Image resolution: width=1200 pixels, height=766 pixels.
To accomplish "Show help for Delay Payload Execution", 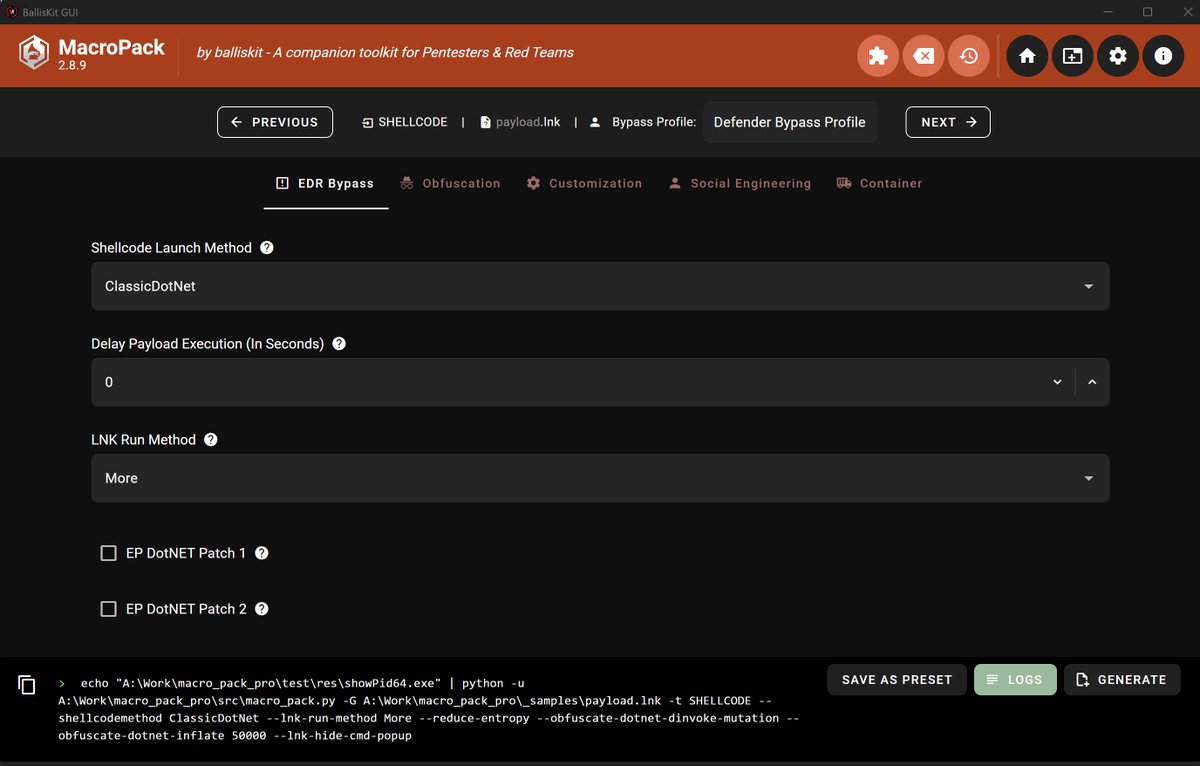I will (339, 343).
